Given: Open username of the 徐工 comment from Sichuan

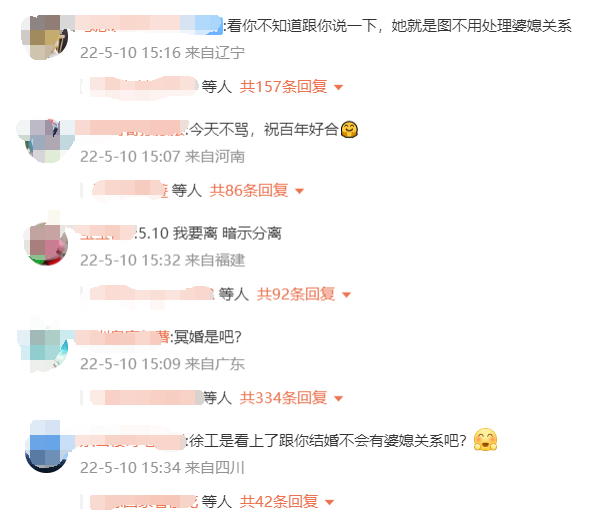Looking at the screenshot, I should (129, 441).
